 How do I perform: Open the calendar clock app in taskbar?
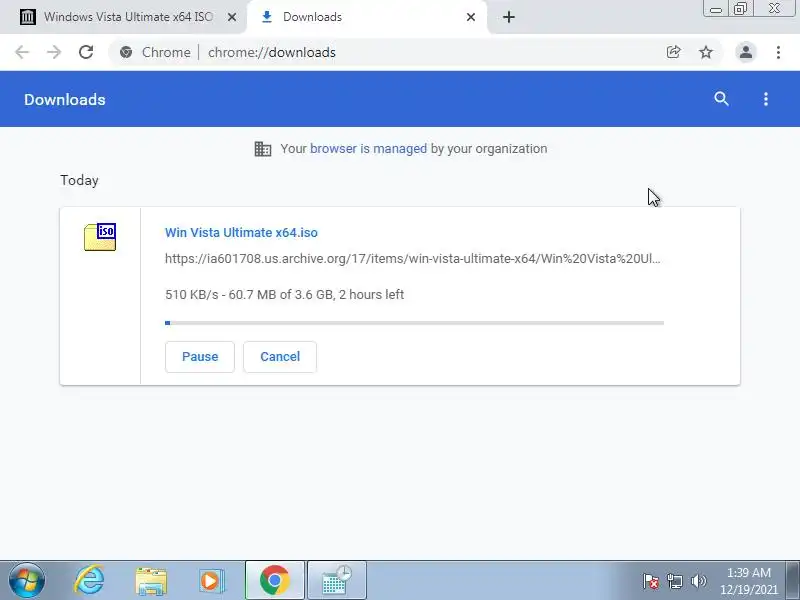[337, 581]
